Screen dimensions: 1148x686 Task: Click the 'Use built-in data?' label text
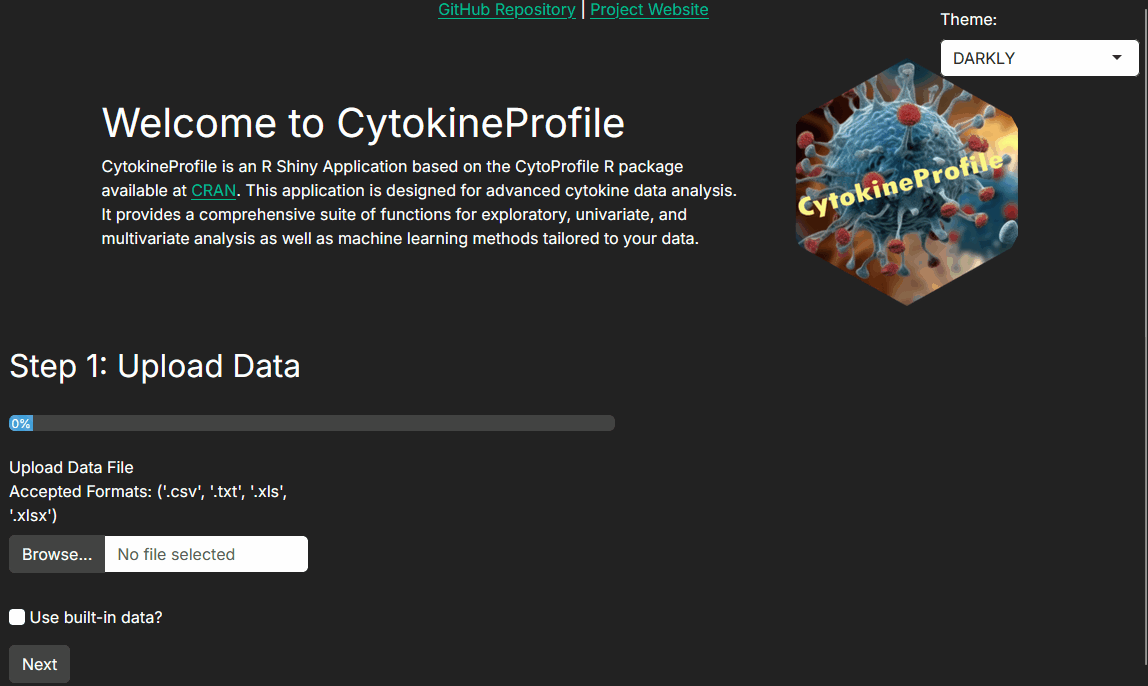pos(96,617)
